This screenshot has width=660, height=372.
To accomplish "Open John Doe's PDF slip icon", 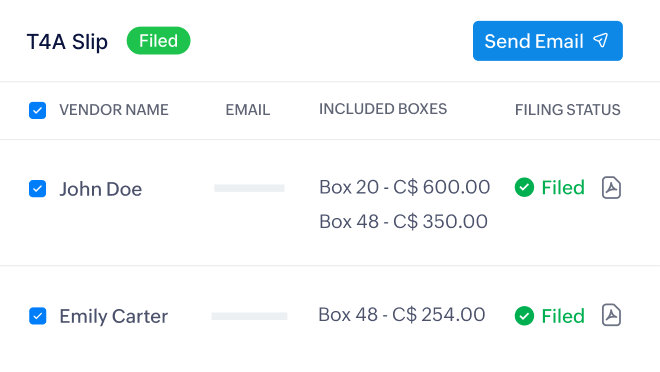I will [x=611, y=188].
